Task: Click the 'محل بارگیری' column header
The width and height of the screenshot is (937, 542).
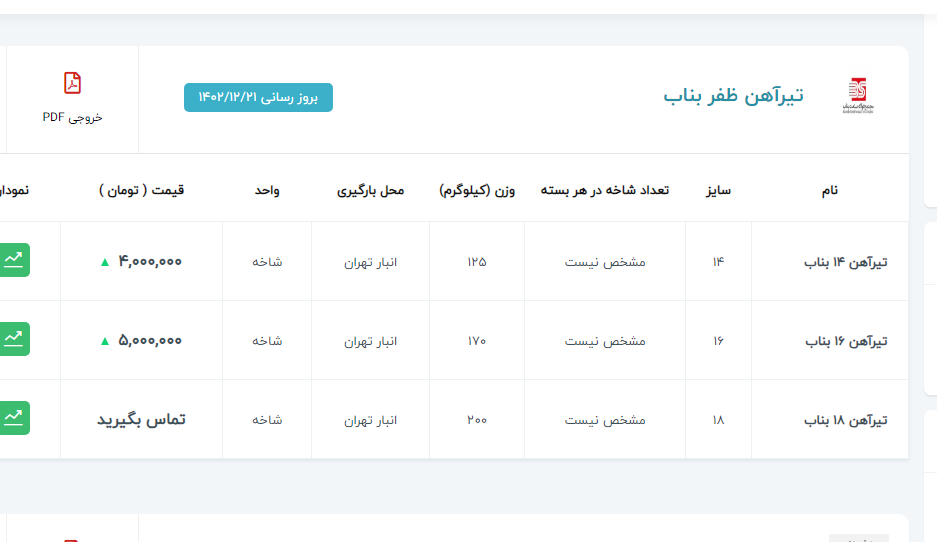Action: tap(370, 190)
